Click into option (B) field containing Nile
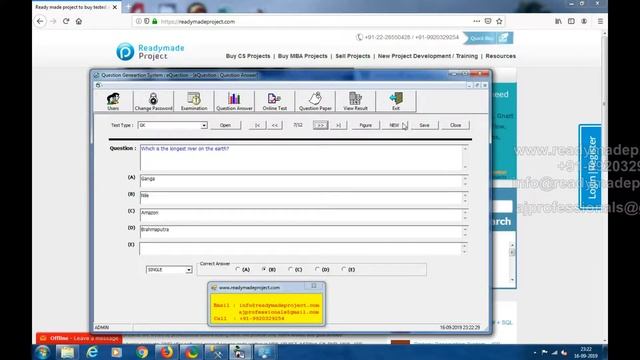The width and height of the screenshot is (640, 360). coord(304,198)
